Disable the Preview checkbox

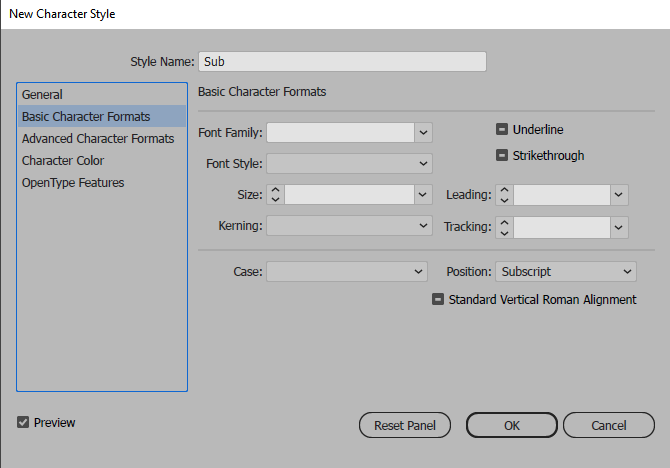click(23, 423)
